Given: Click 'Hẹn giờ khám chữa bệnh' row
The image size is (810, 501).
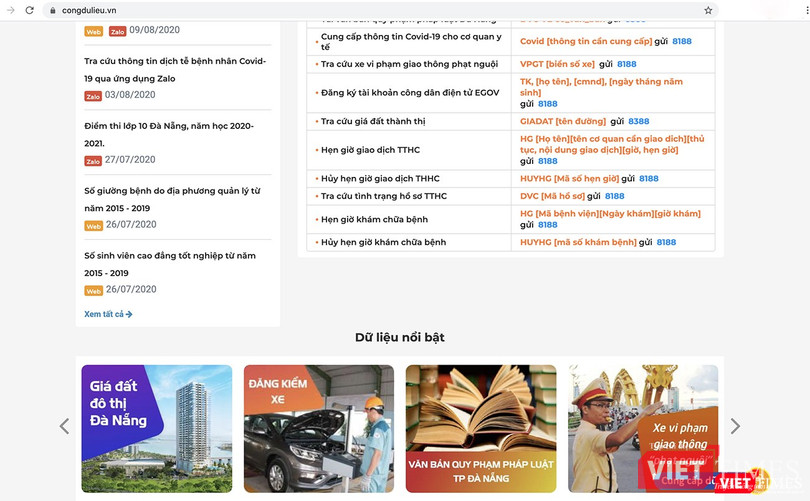Looking at the screenshot, I should (374, 219).
